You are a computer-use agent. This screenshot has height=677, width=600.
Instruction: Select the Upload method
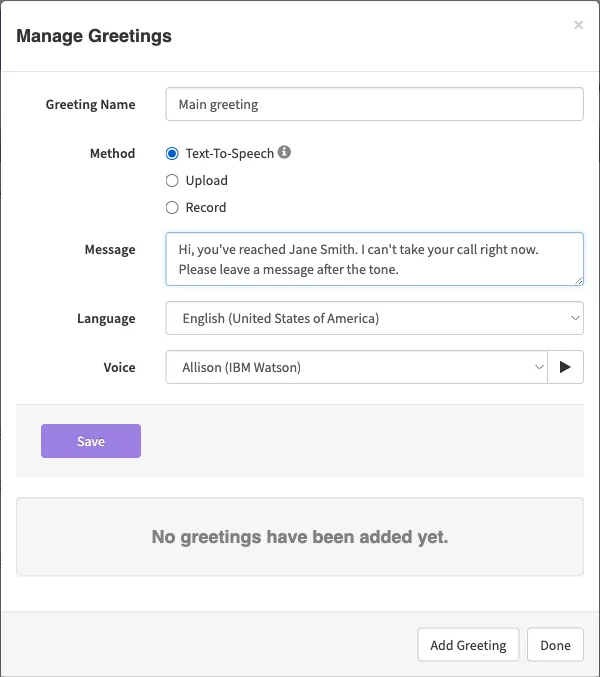tap(172, 180)
